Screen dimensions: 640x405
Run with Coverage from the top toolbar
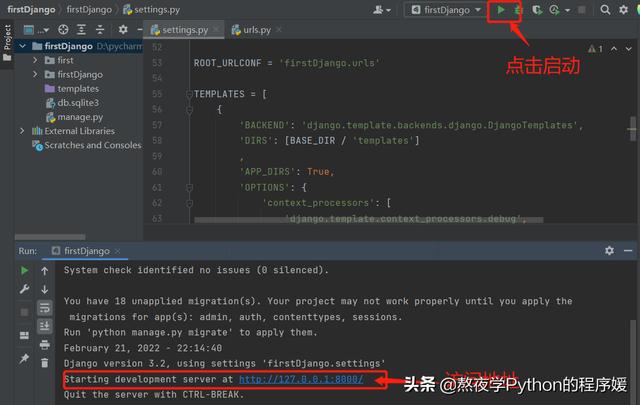tap(537, 10)
